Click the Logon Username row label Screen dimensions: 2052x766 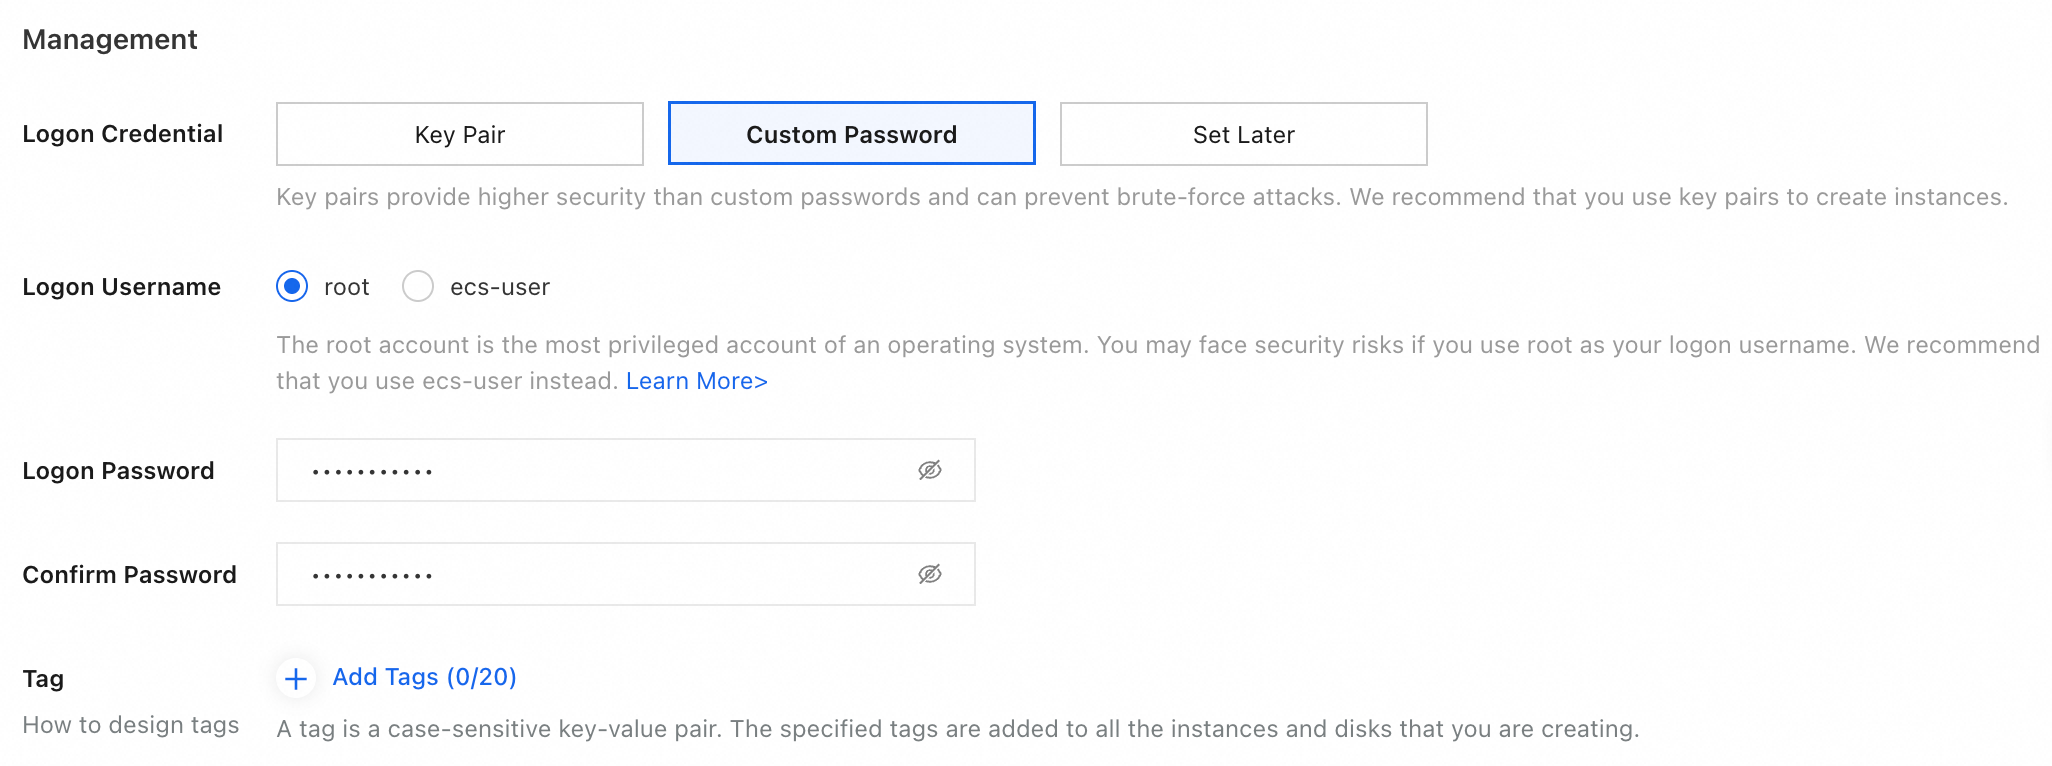tap(122, 287)
